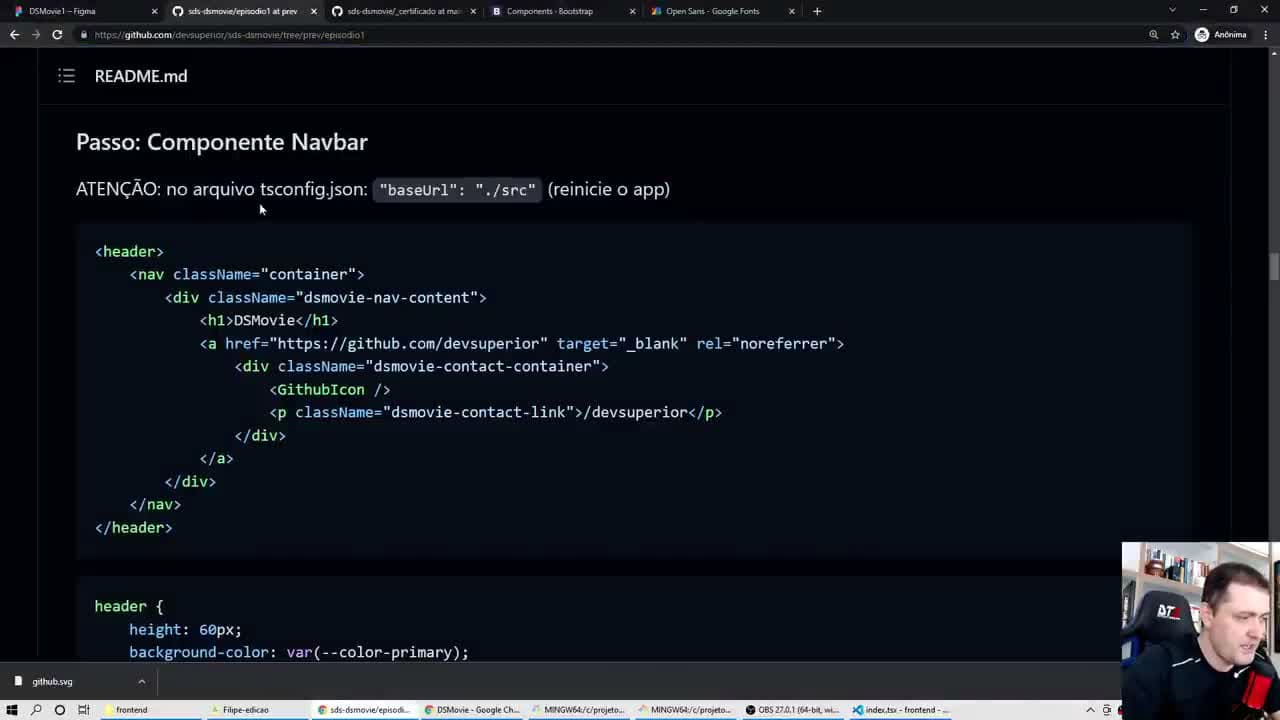Open Windows taskbar search
The width and height of the screenshot is (1280, 720).
coord(36,710)
